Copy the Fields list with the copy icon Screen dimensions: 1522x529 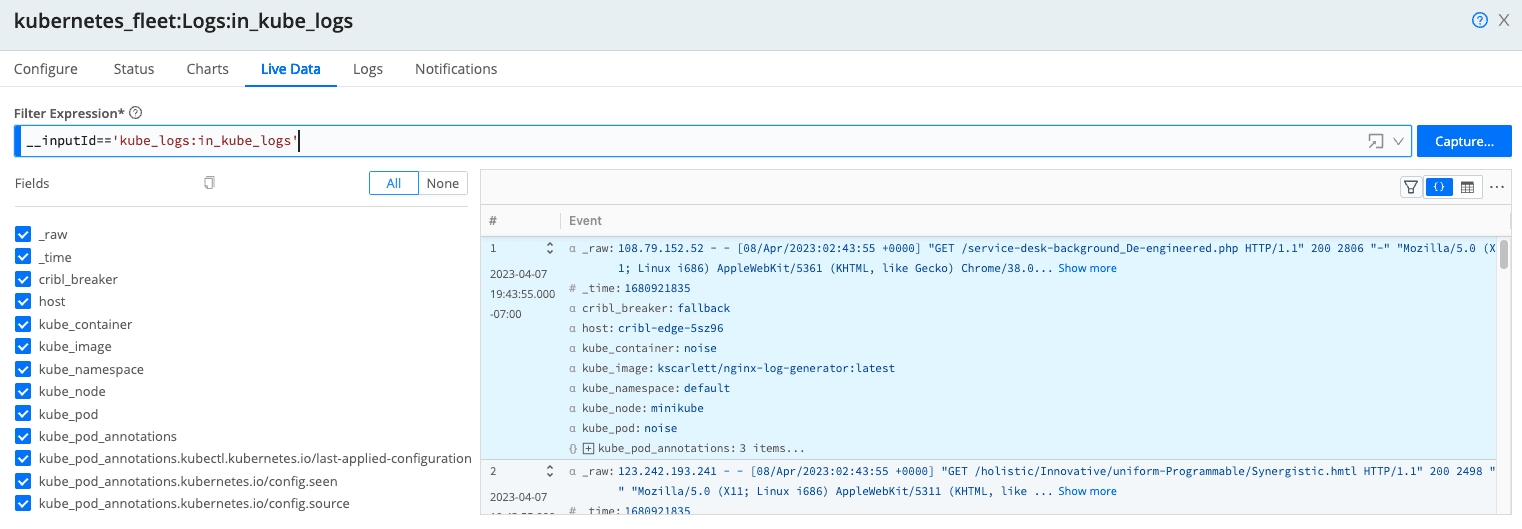point(209,183)
